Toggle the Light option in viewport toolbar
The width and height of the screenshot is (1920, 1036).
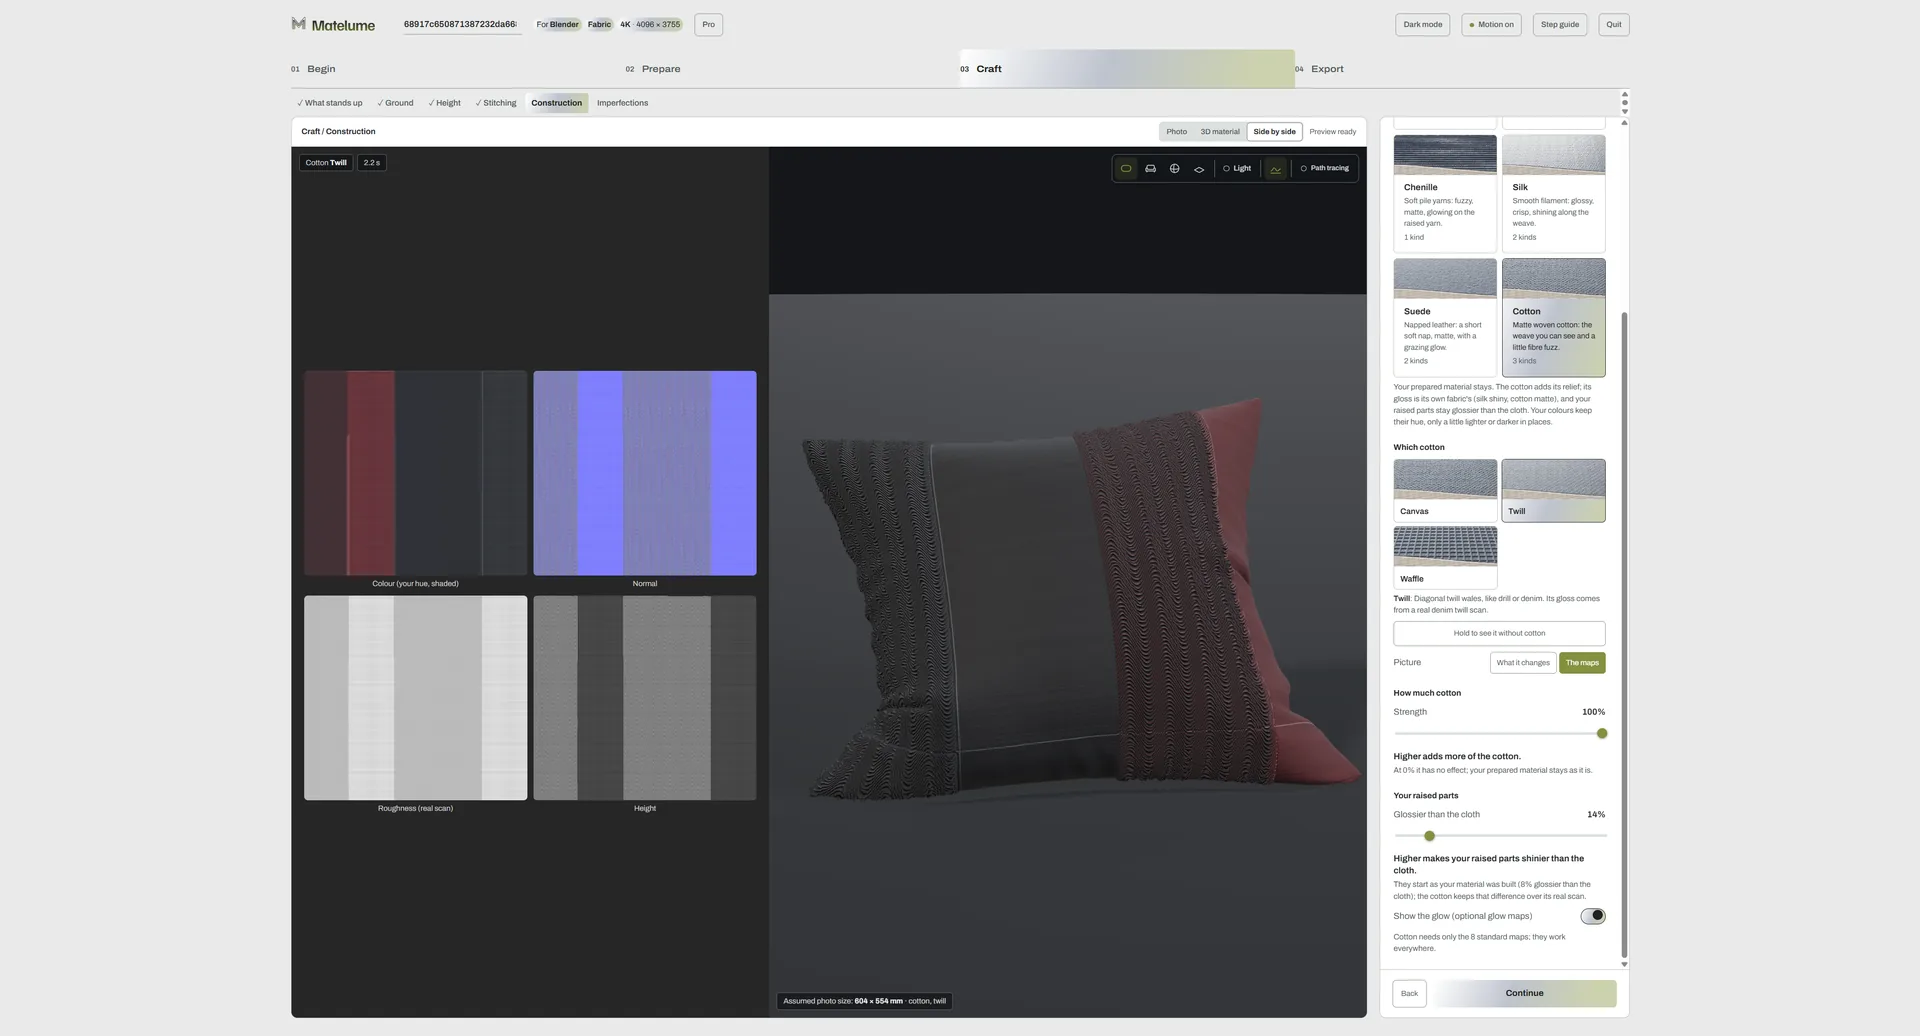[1237, 169]
